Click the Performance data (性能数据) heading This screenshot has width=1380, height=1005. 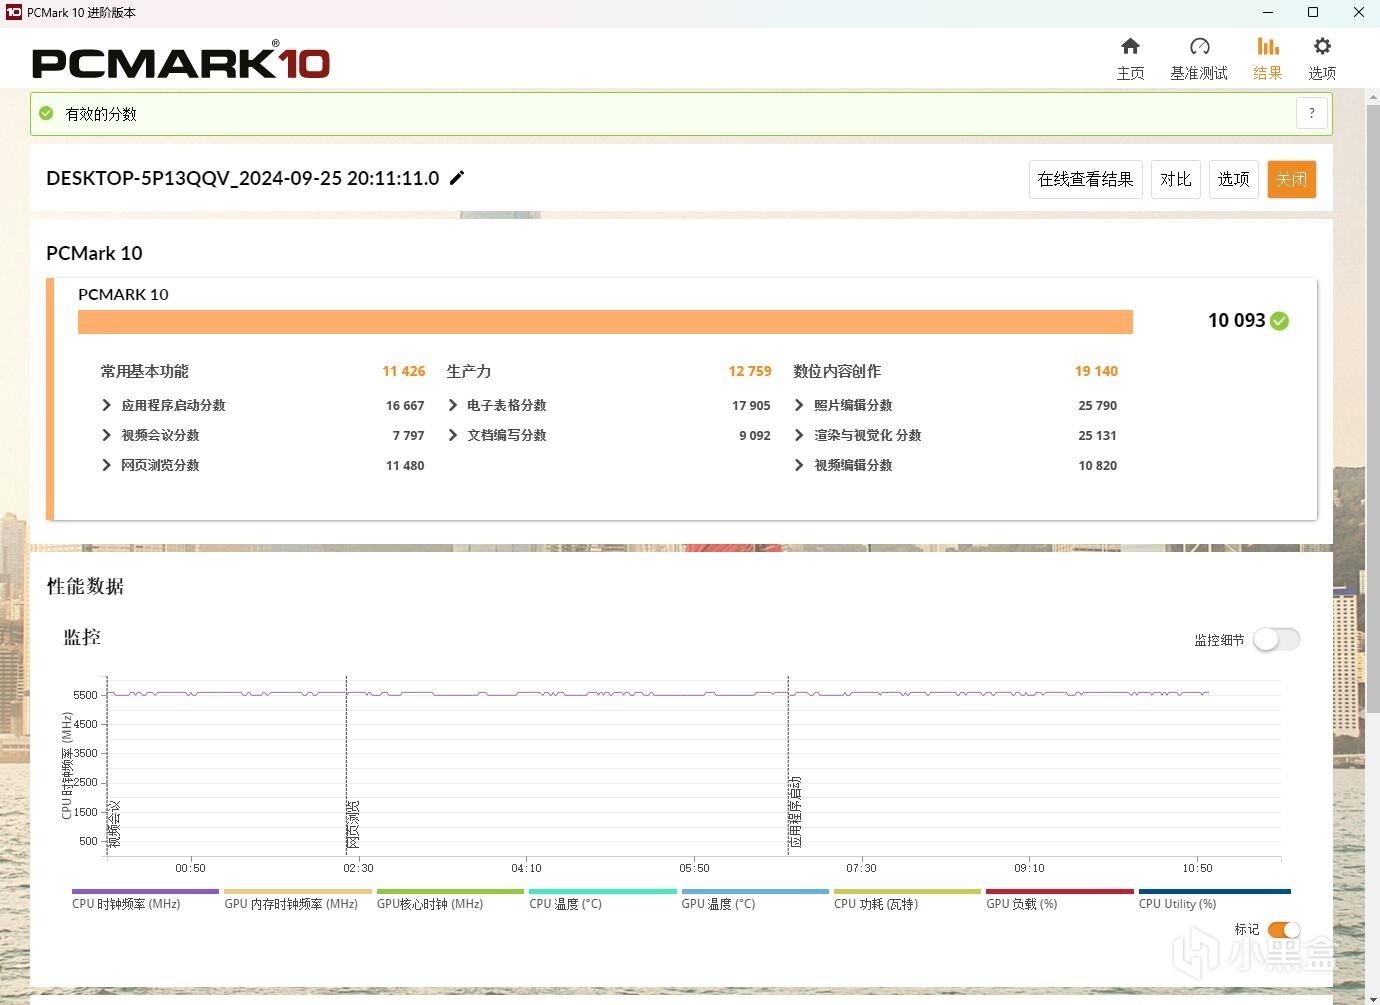pos(85,586)
